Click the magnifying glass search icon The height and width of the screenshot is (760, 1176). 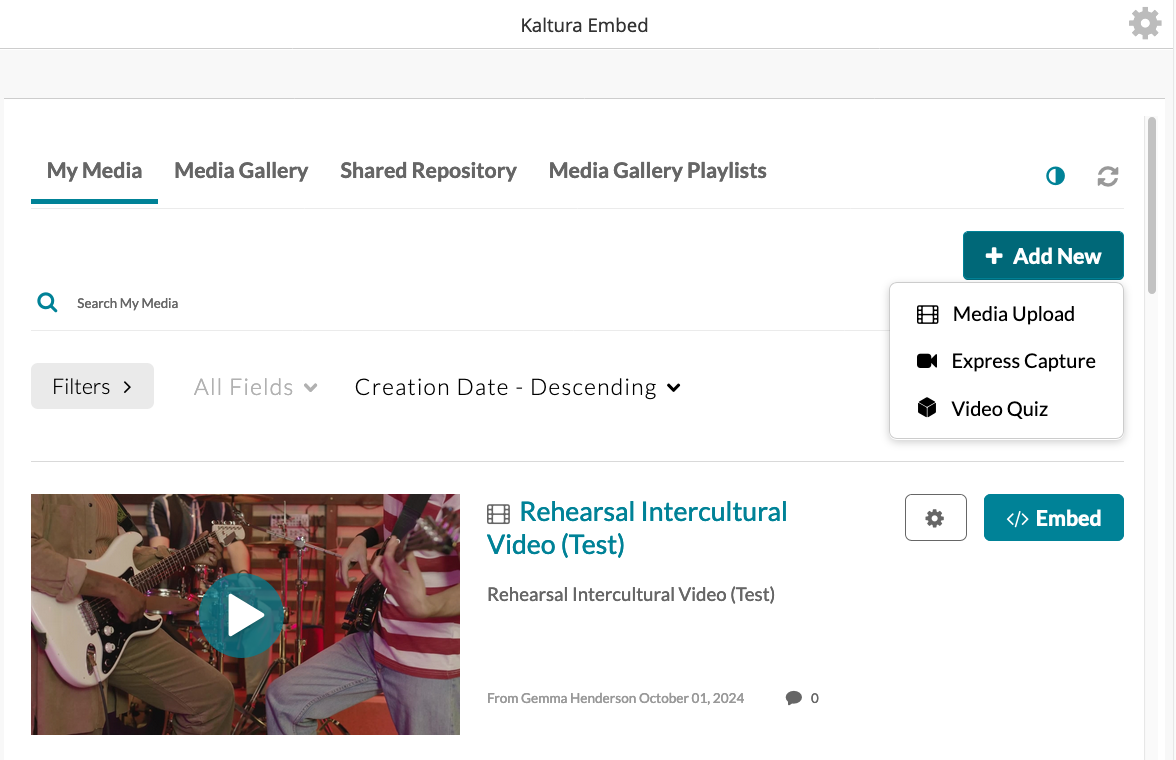[47, 302]
